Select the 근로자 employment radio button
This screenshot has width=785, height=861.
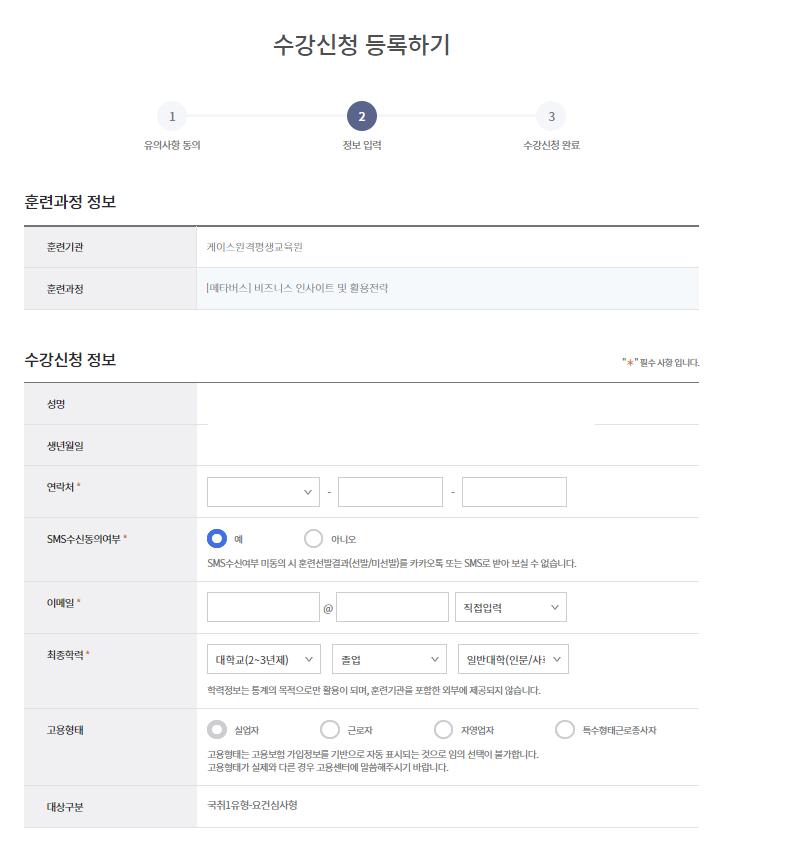point(330,730)
